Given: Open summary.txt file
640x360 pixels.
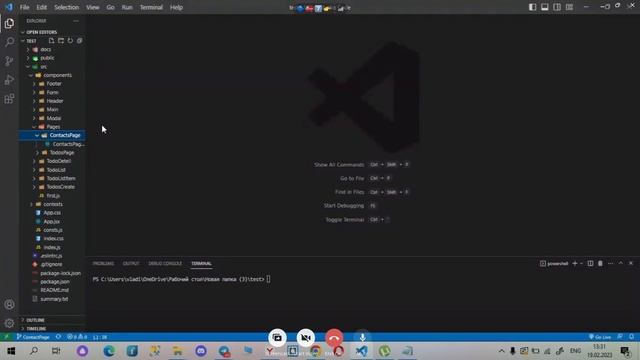Looking at the screenshot, I should [x=52, y=299].
